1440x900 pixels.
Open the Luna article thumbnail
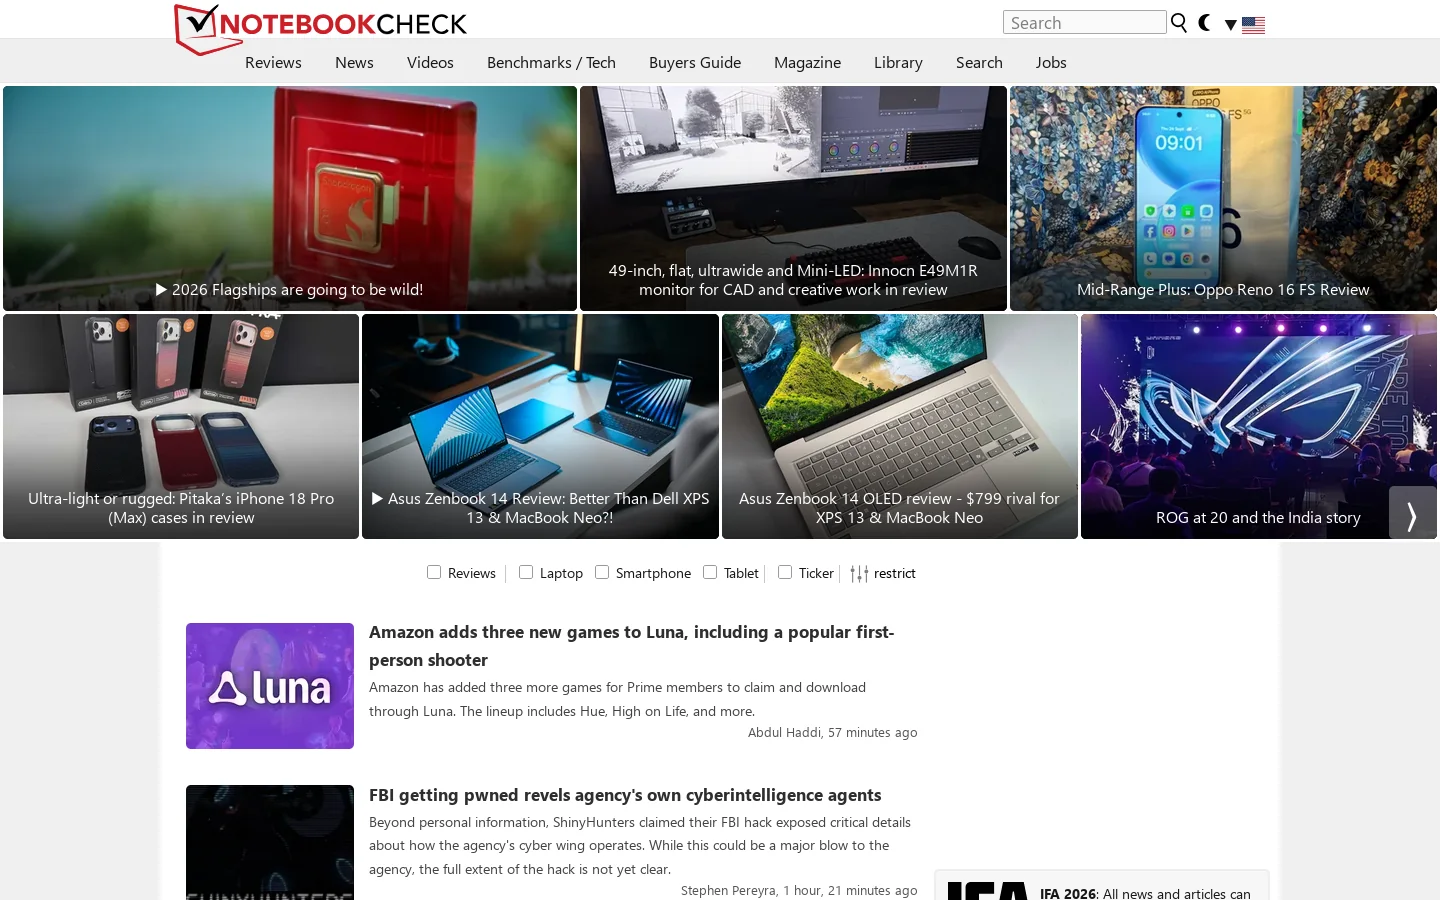click(x=270, y=686)
